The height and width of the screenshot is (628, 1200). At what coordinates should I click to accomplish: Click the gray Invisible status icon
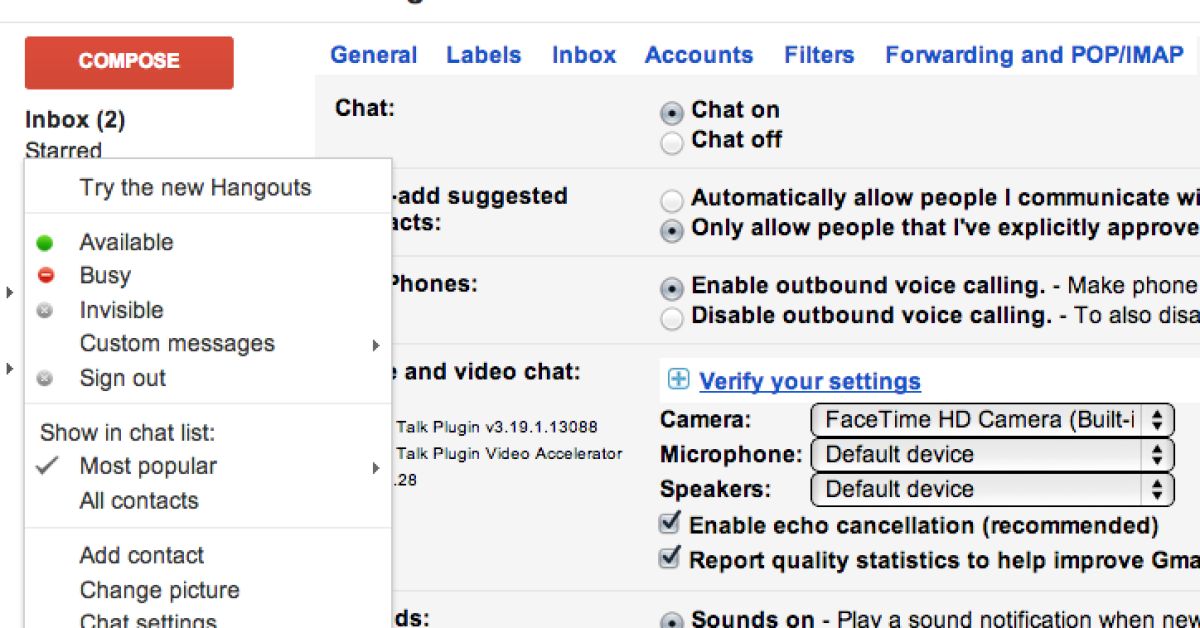[44, 311]
